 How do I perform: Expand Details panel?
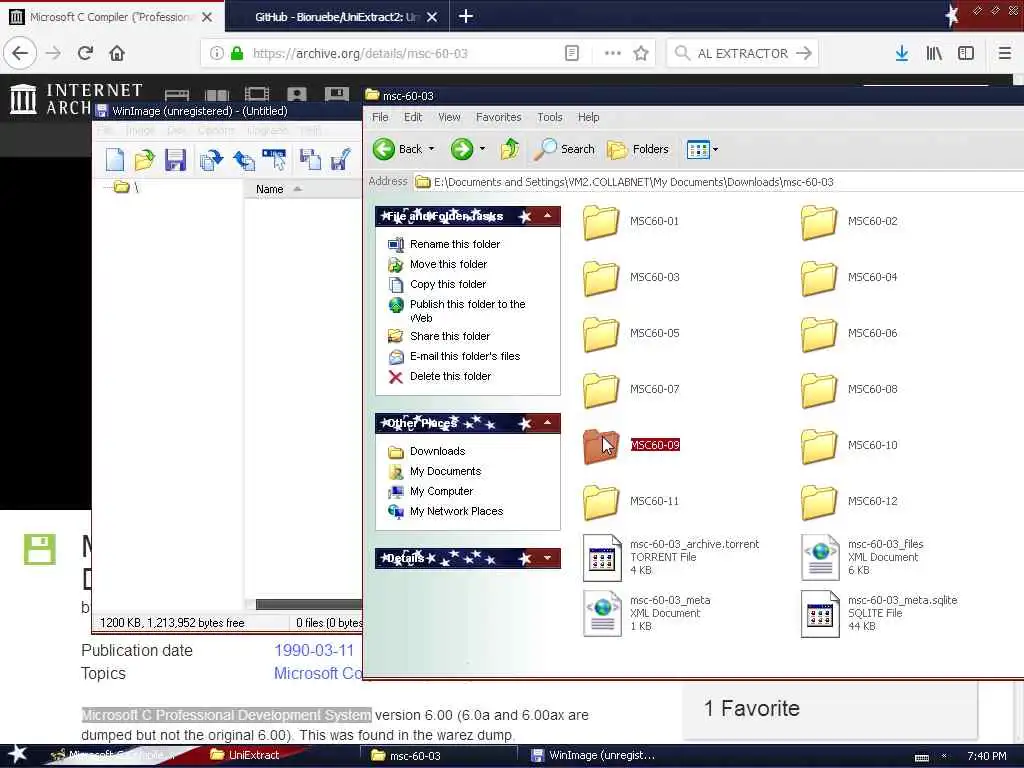click(x=547, y=558)
